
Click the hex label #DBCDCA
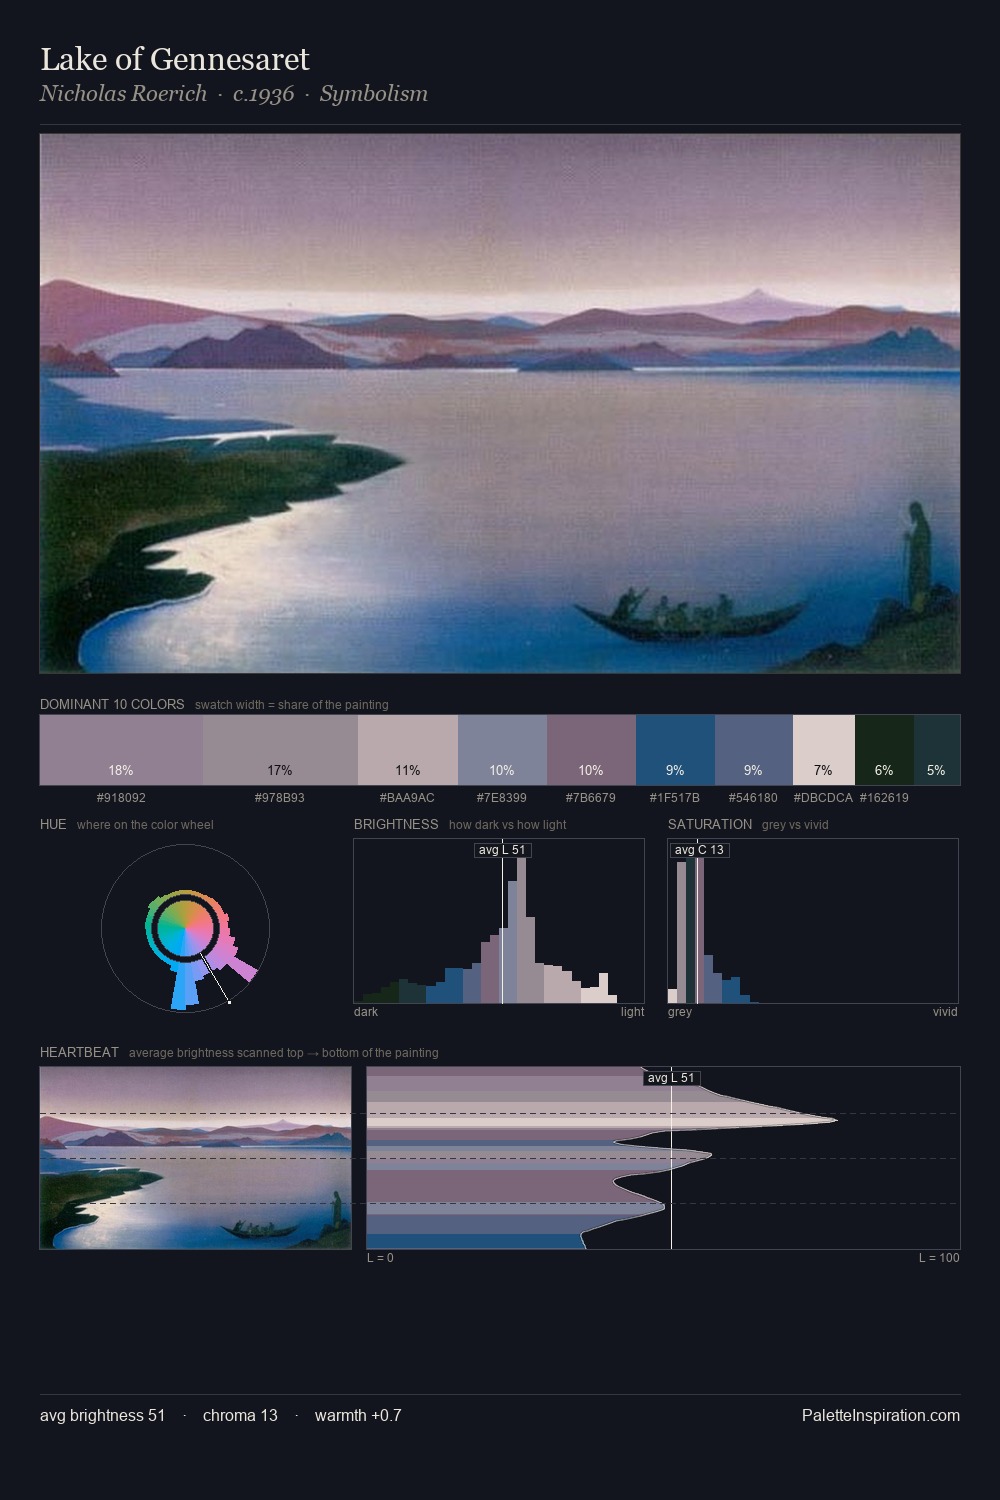(x=823, y=798)
